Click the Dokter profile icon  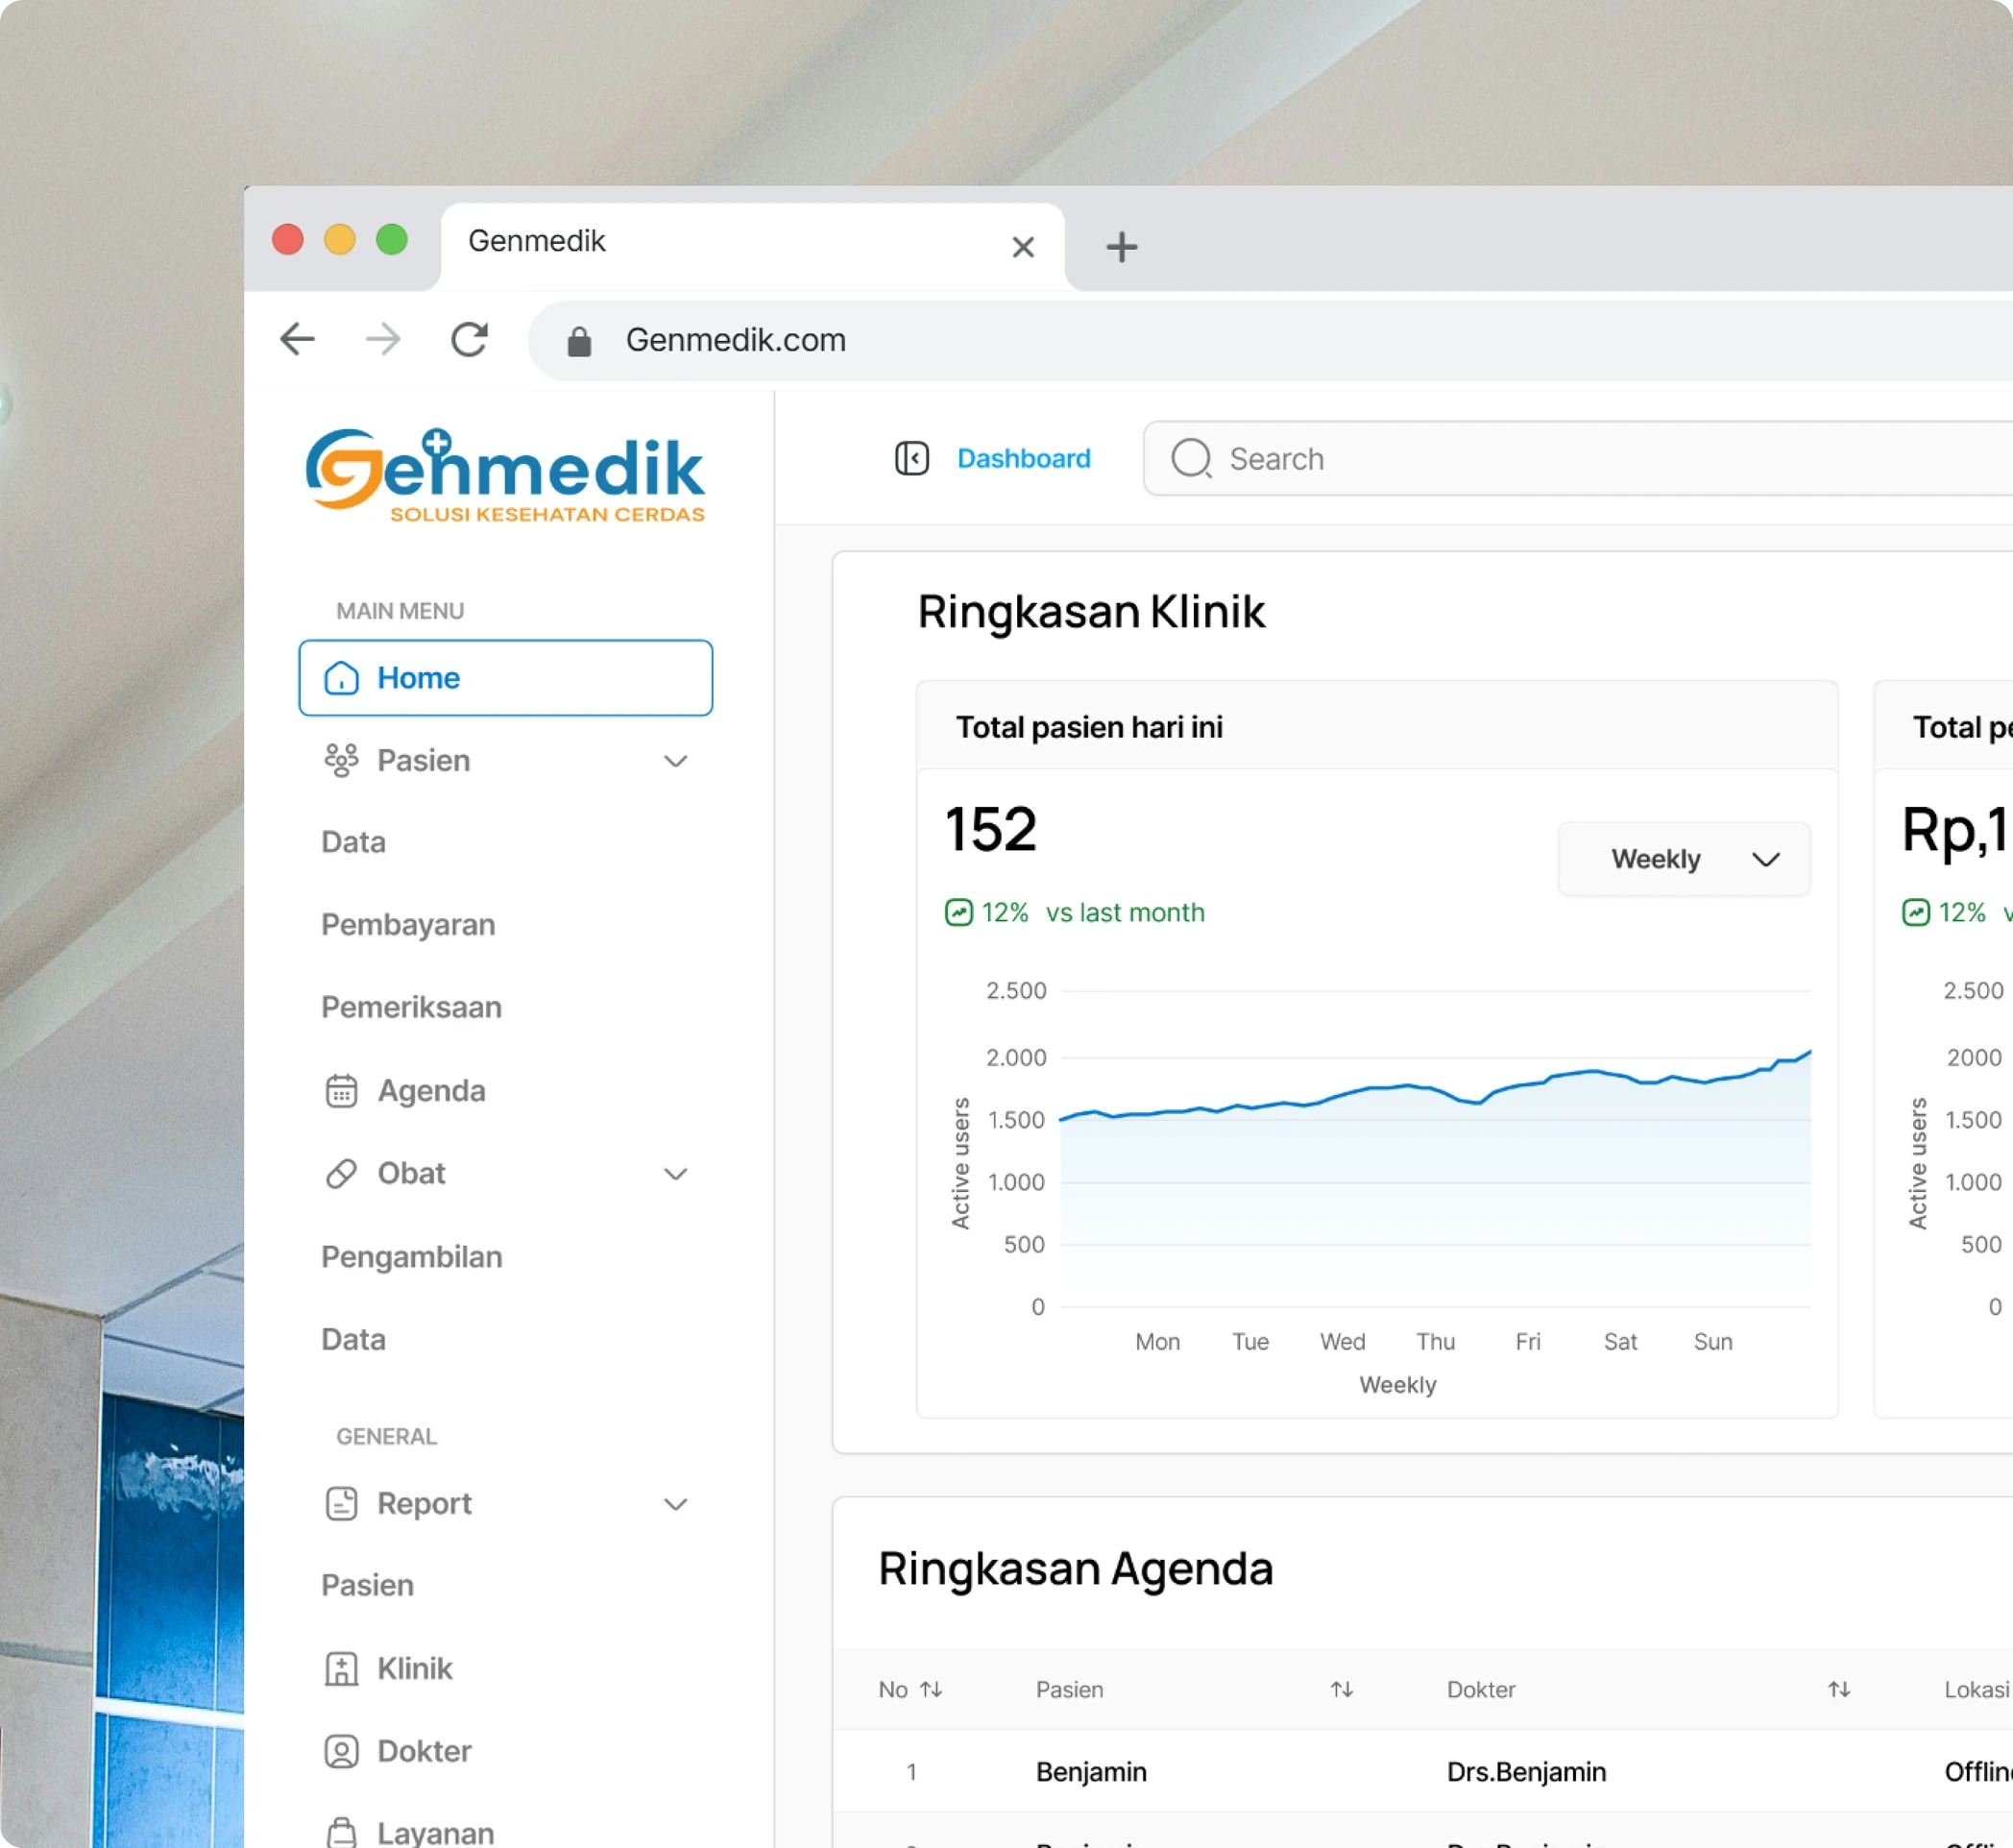(x=341, y=1751)
